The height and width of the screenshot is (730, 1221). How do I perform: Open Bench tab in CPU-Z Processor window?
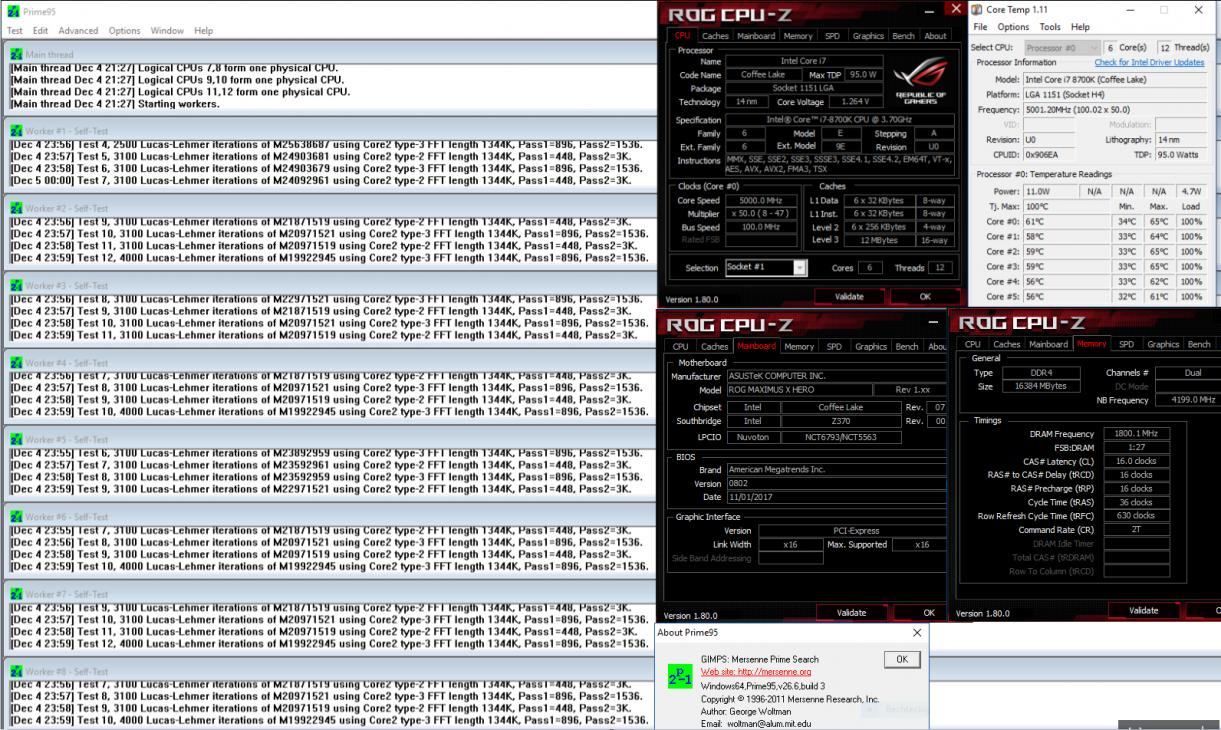905,36
